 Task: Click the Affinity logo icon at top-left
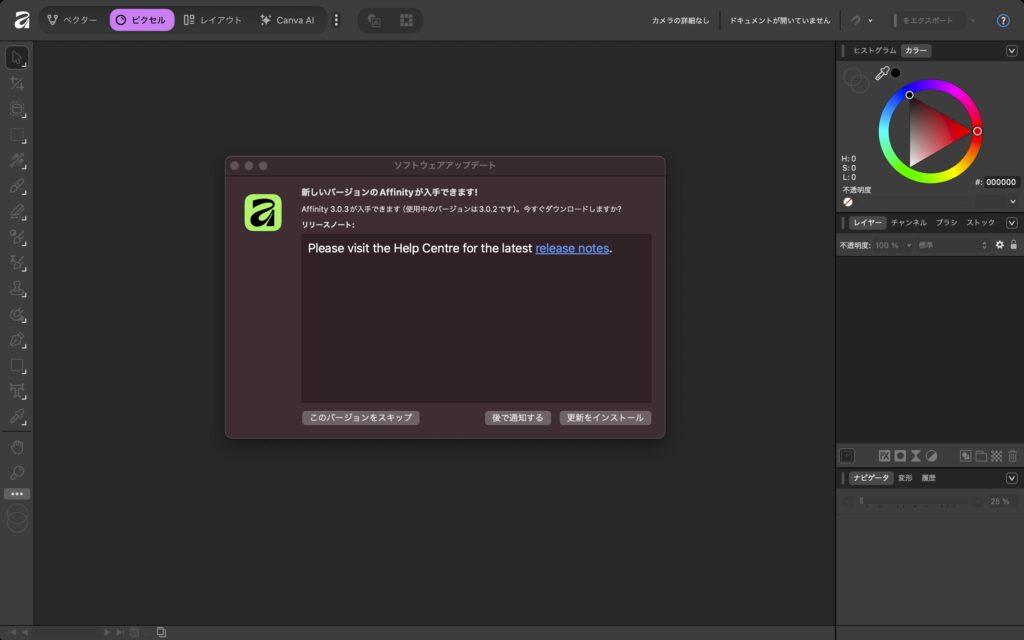click(21, 20)
